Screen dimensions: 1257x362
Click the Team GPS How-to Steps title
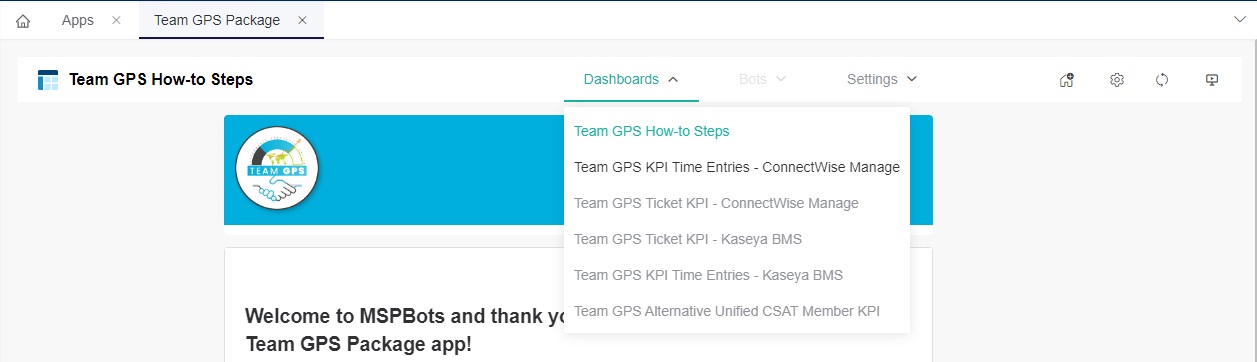[161, 80]
